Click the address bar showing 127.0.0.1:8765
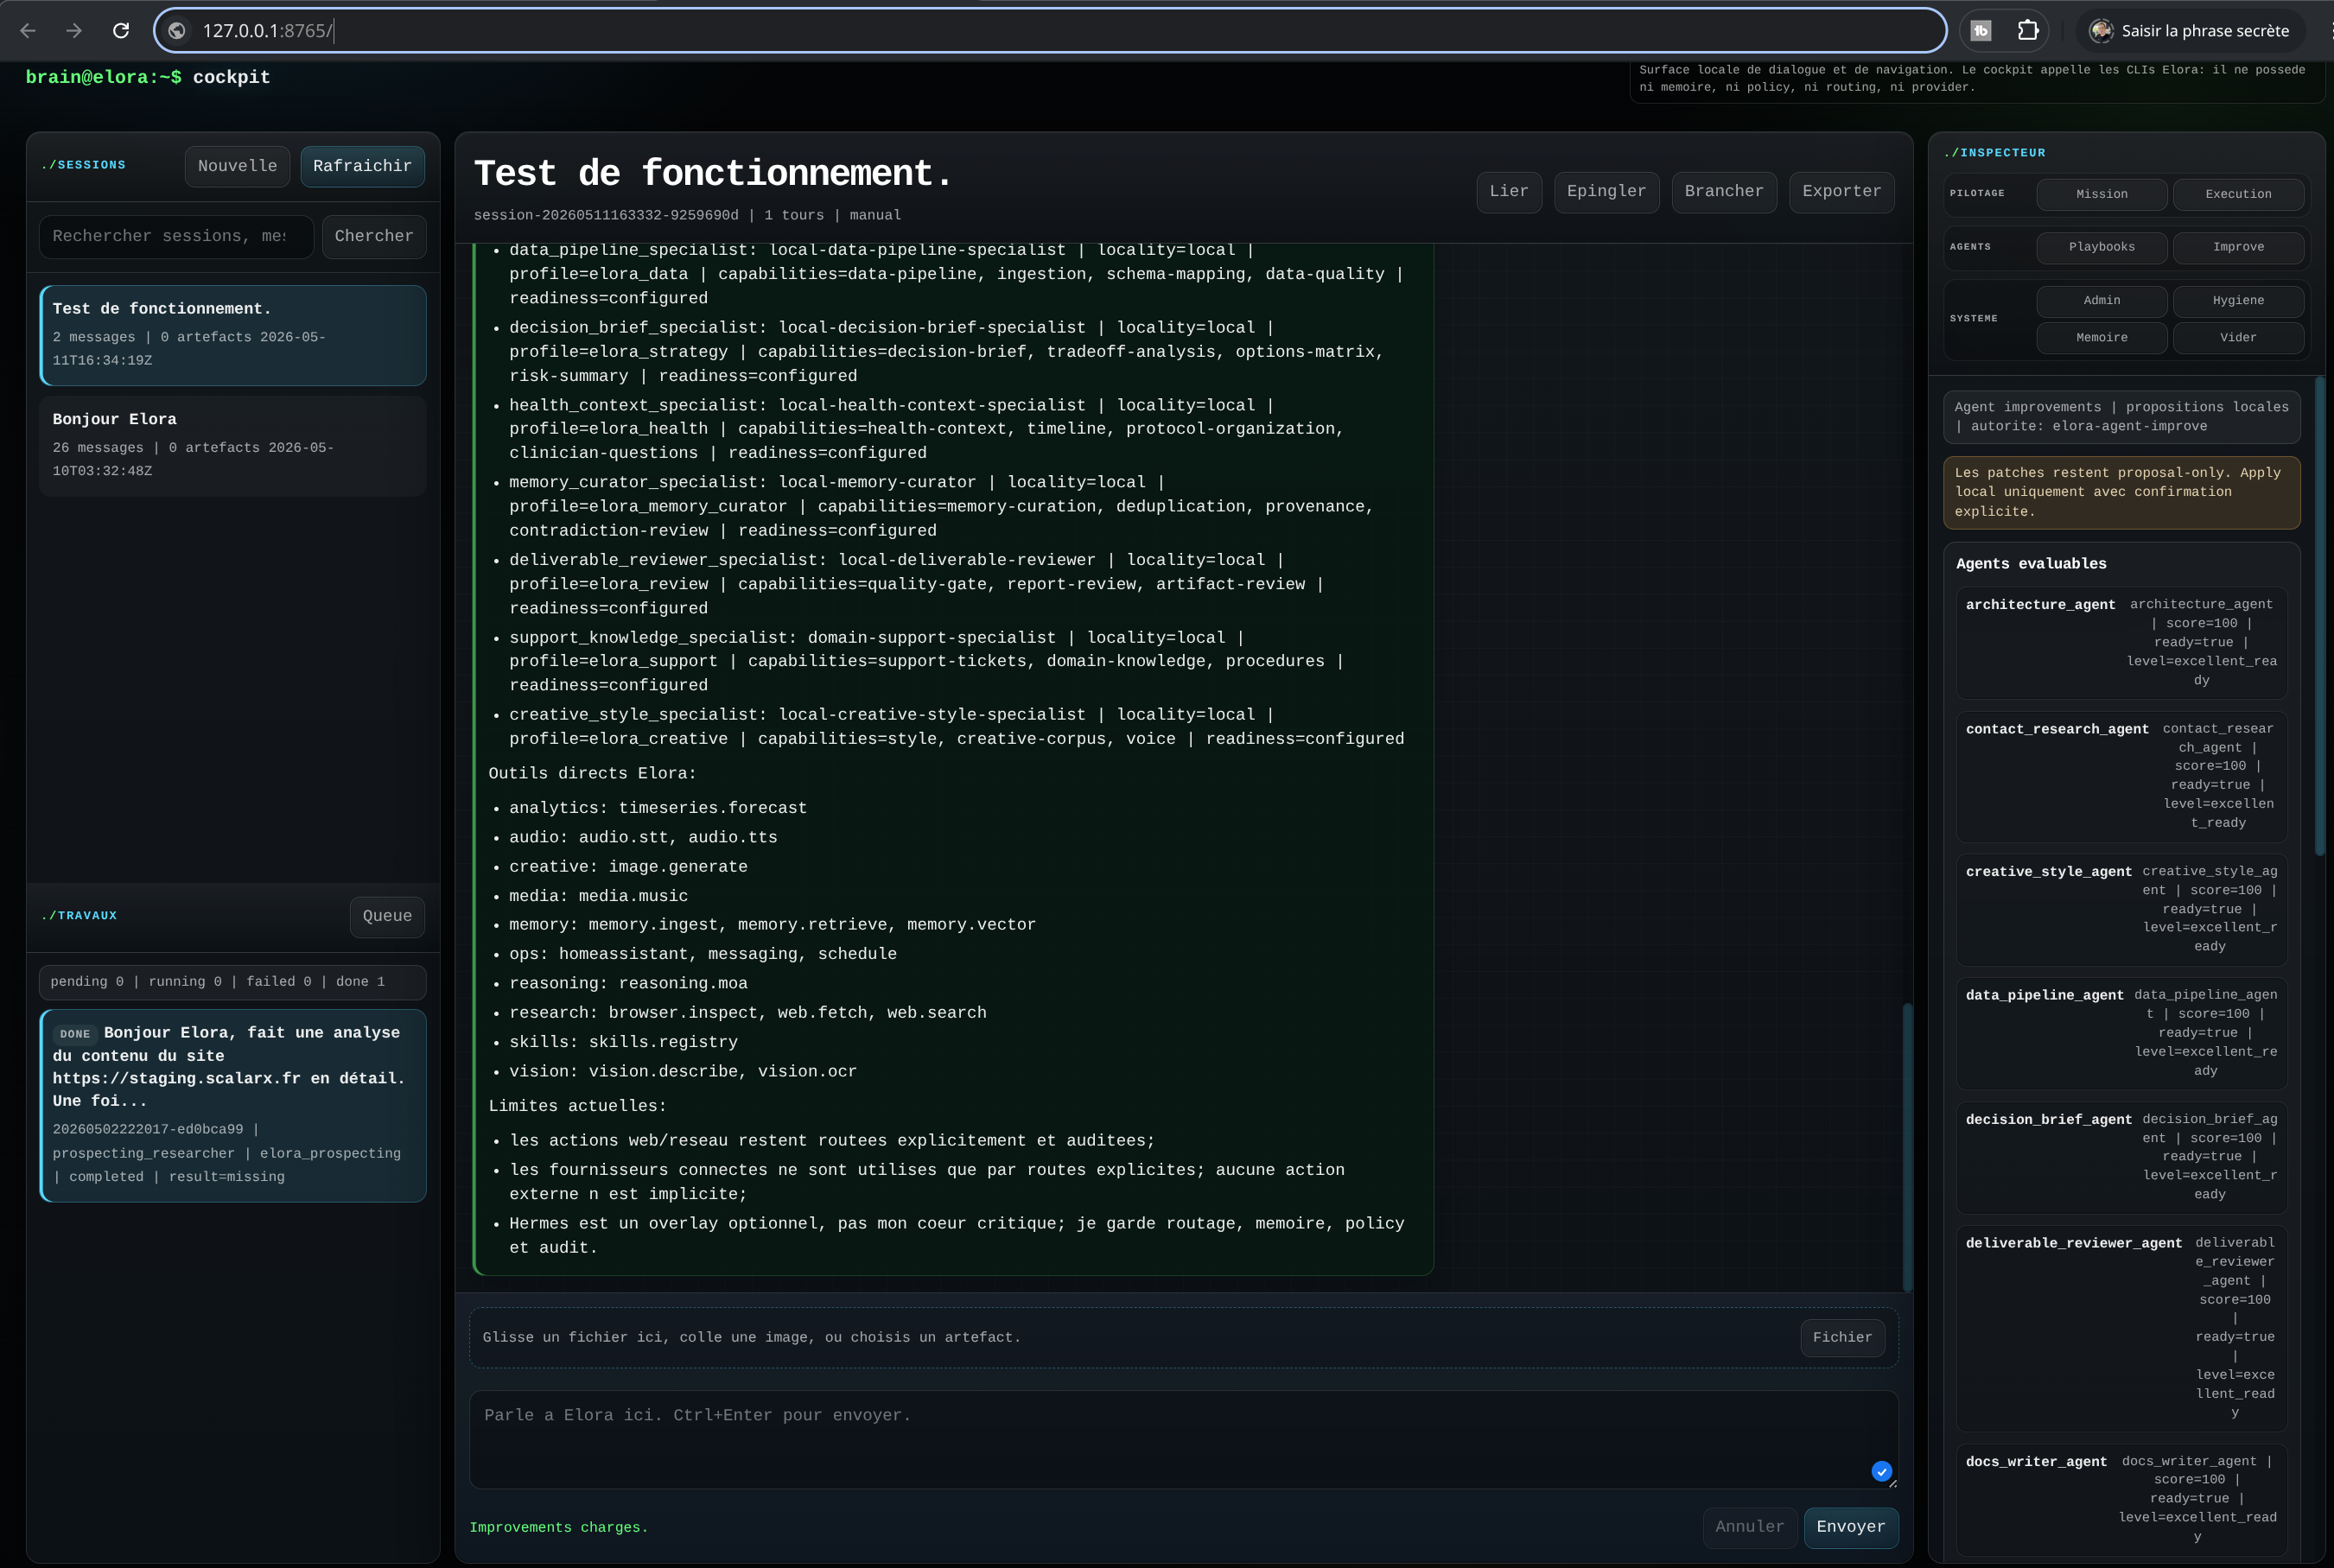The height and width of the screenshot is (1568, 2334). [1050, 31]
